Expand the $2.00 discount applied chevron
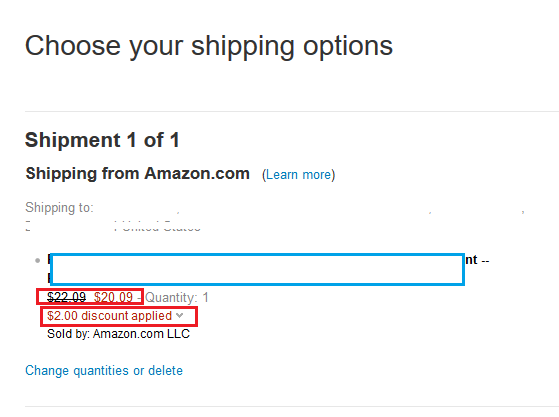The width and height of the screenshot is (559, 417). tap(180, 315)
